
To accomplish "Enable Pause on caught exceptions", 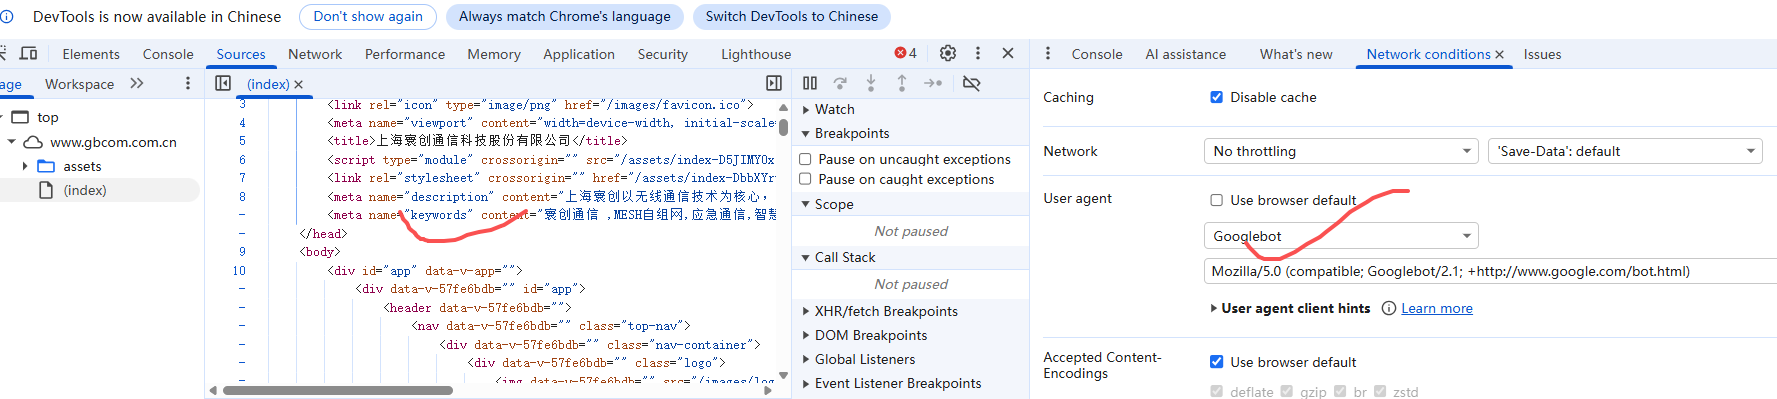I will pos(805,179).
